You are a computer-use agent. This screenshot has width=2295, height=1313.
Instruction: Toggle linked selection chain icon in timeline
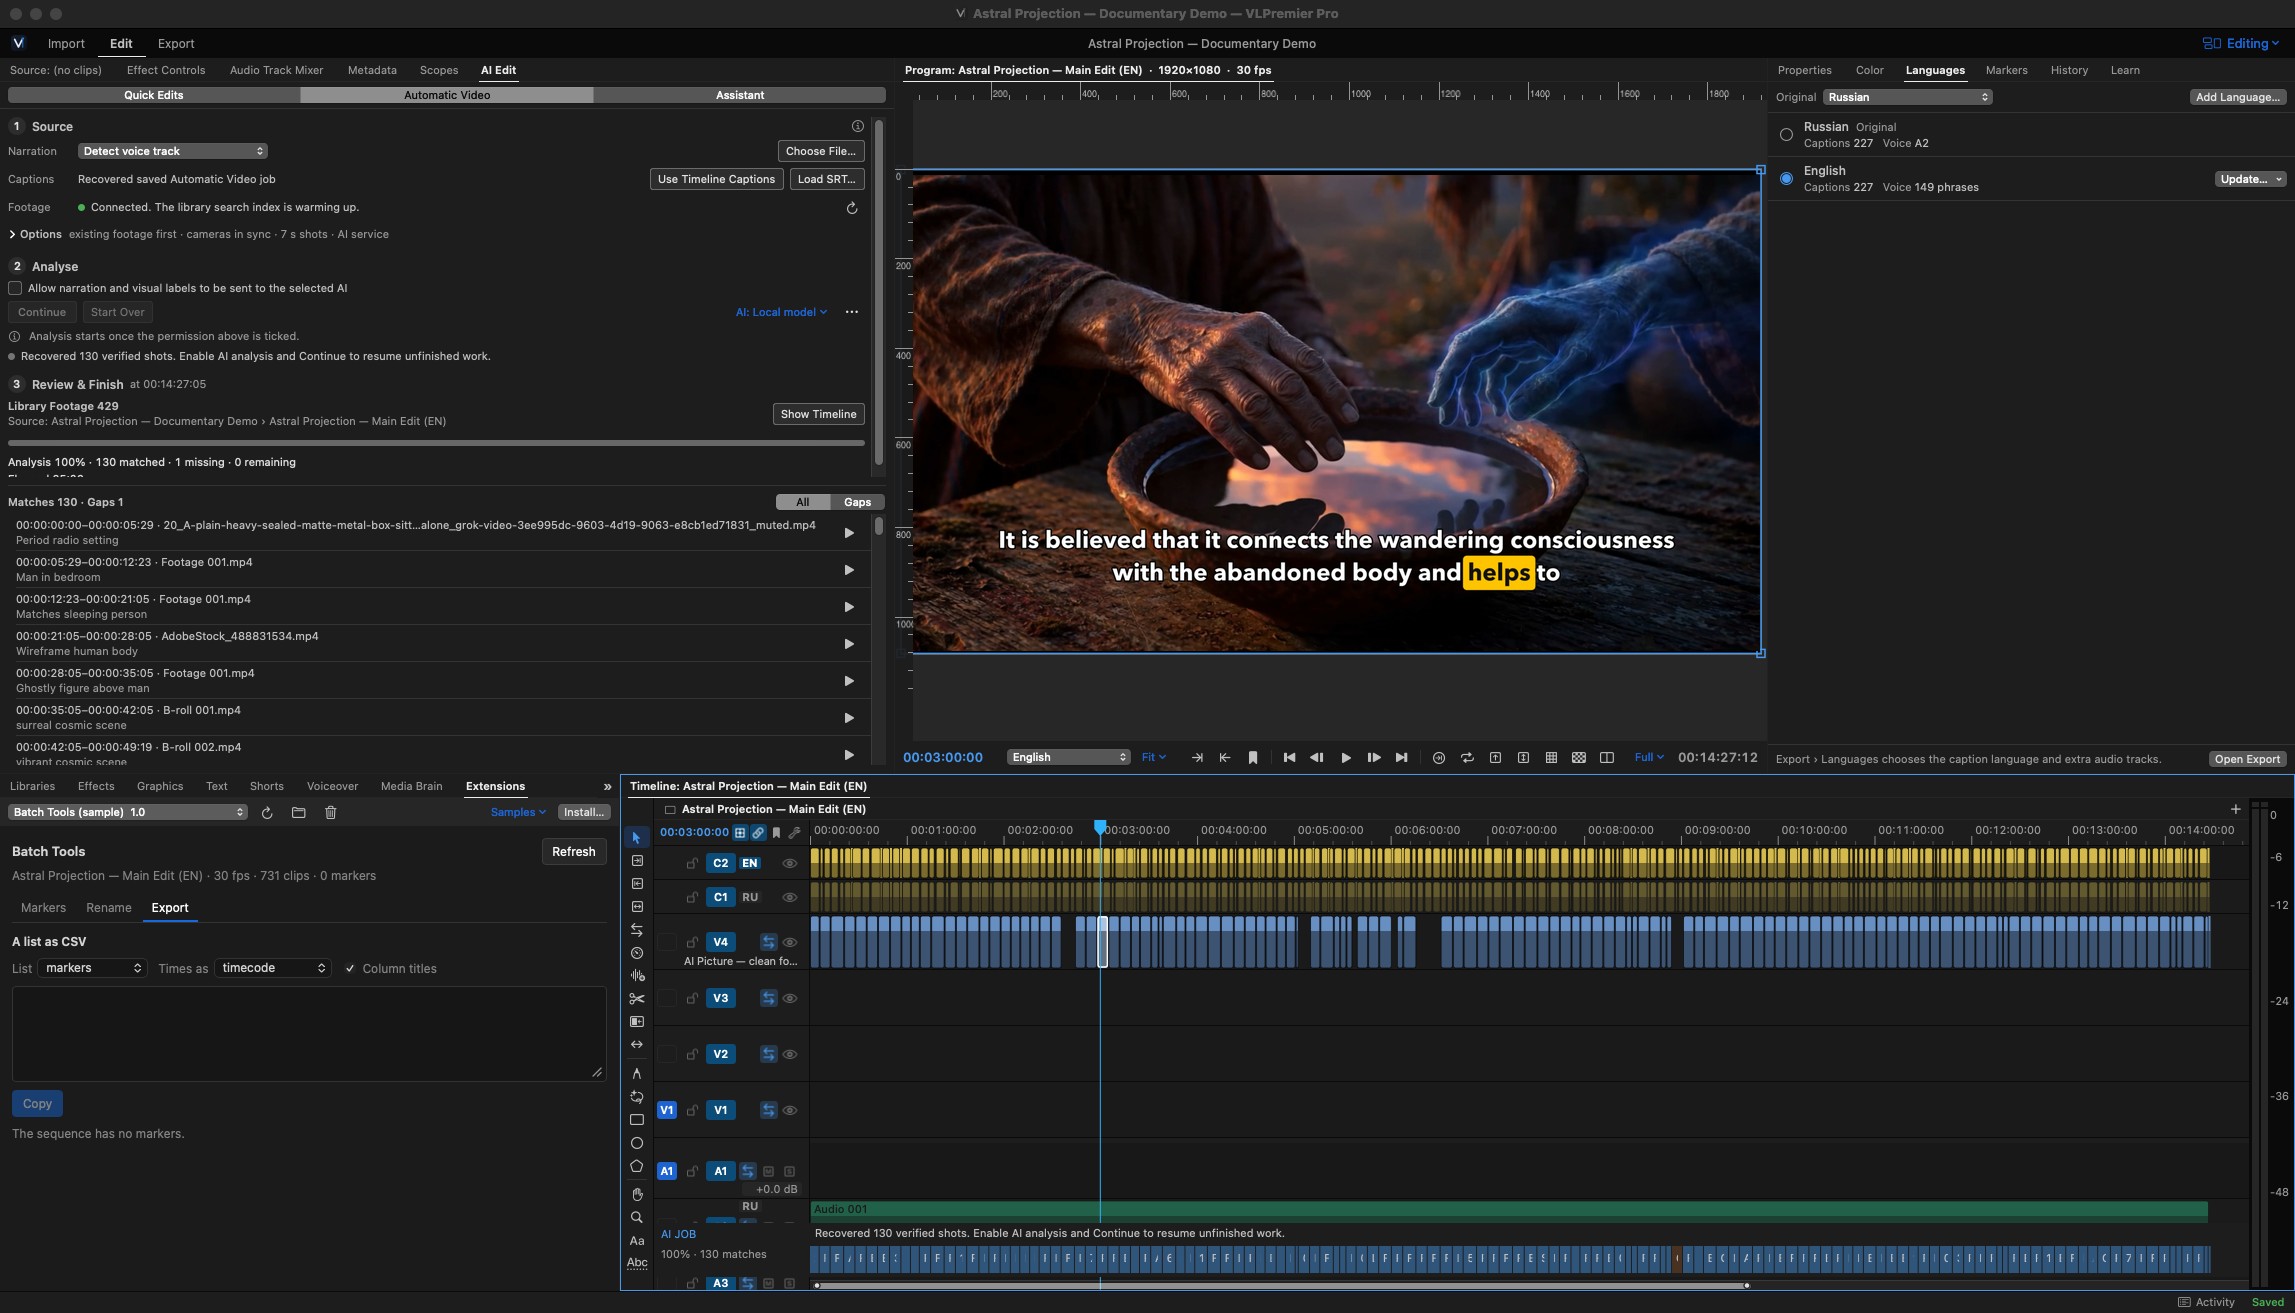pos(758,832)
